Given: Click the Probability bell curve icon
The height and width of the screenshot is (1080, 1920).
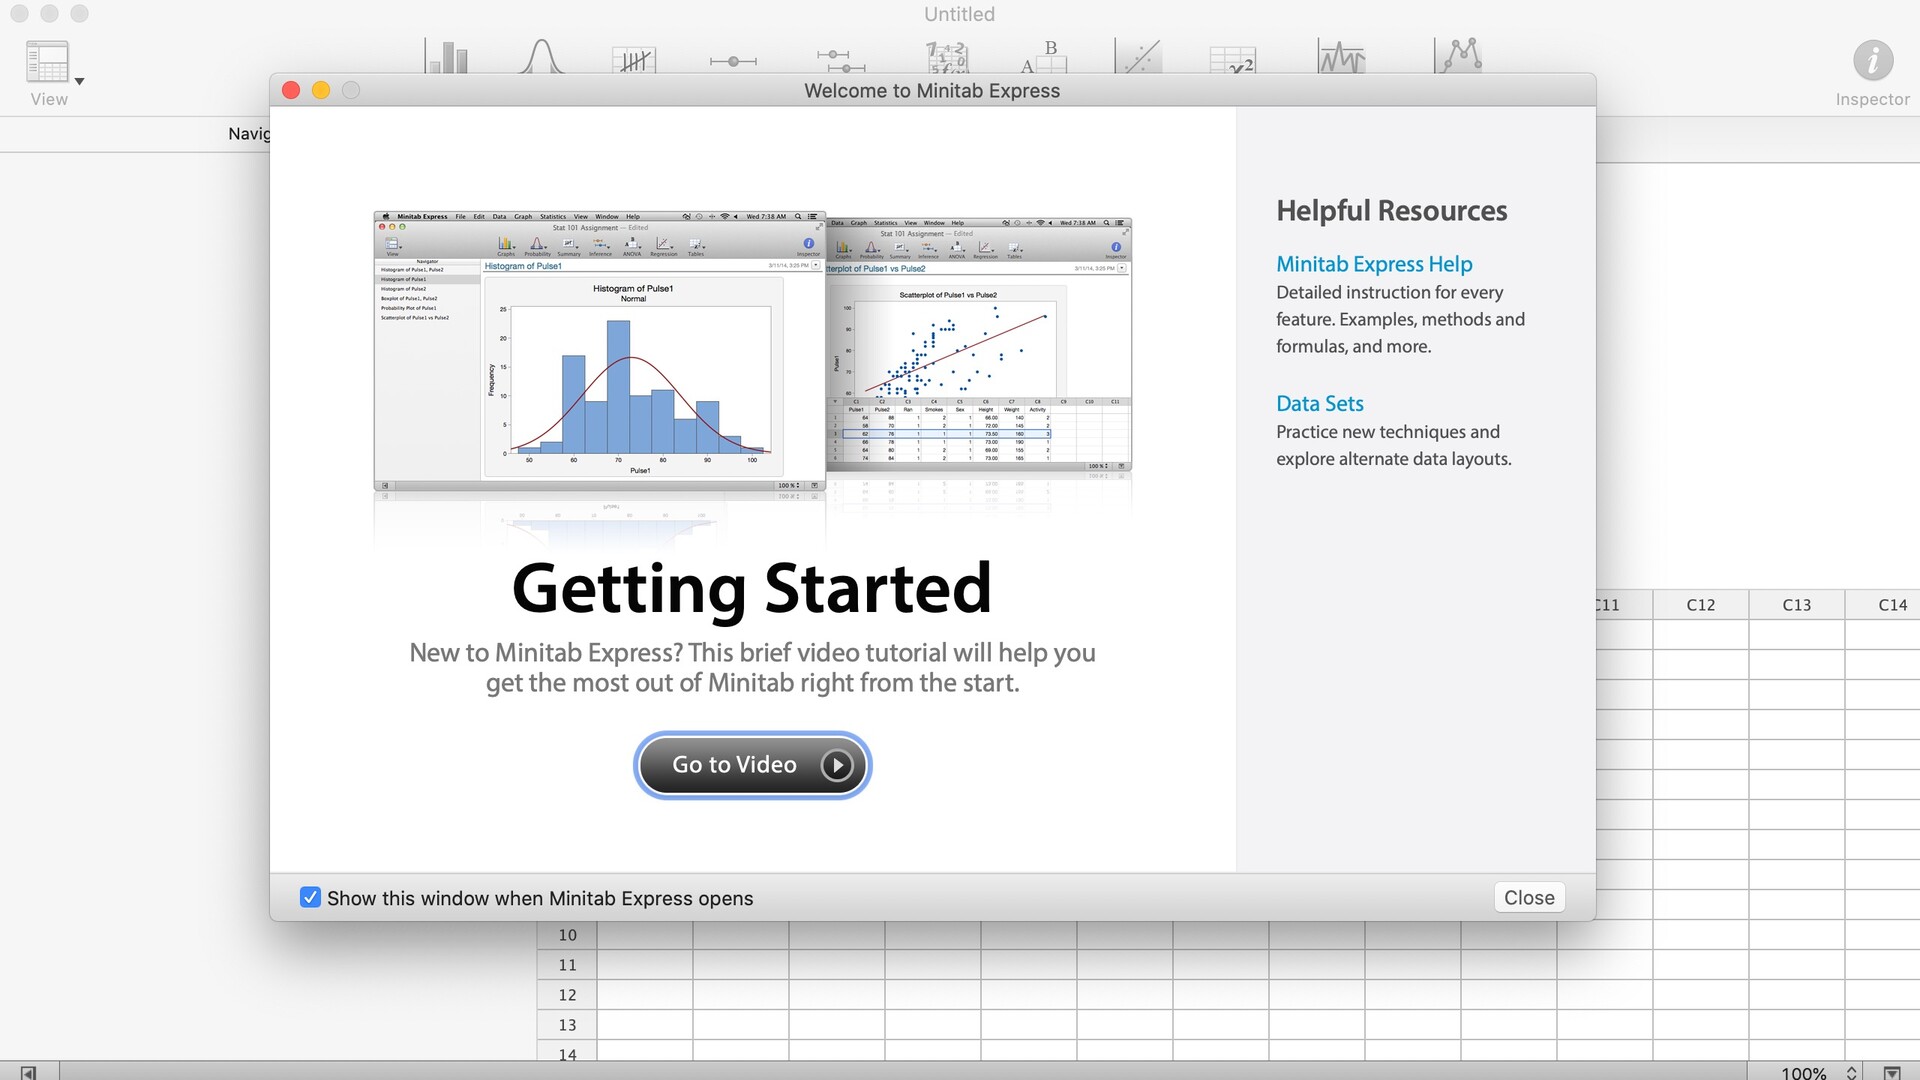Looking at the screenshot, I should click(x=541, y=56).
